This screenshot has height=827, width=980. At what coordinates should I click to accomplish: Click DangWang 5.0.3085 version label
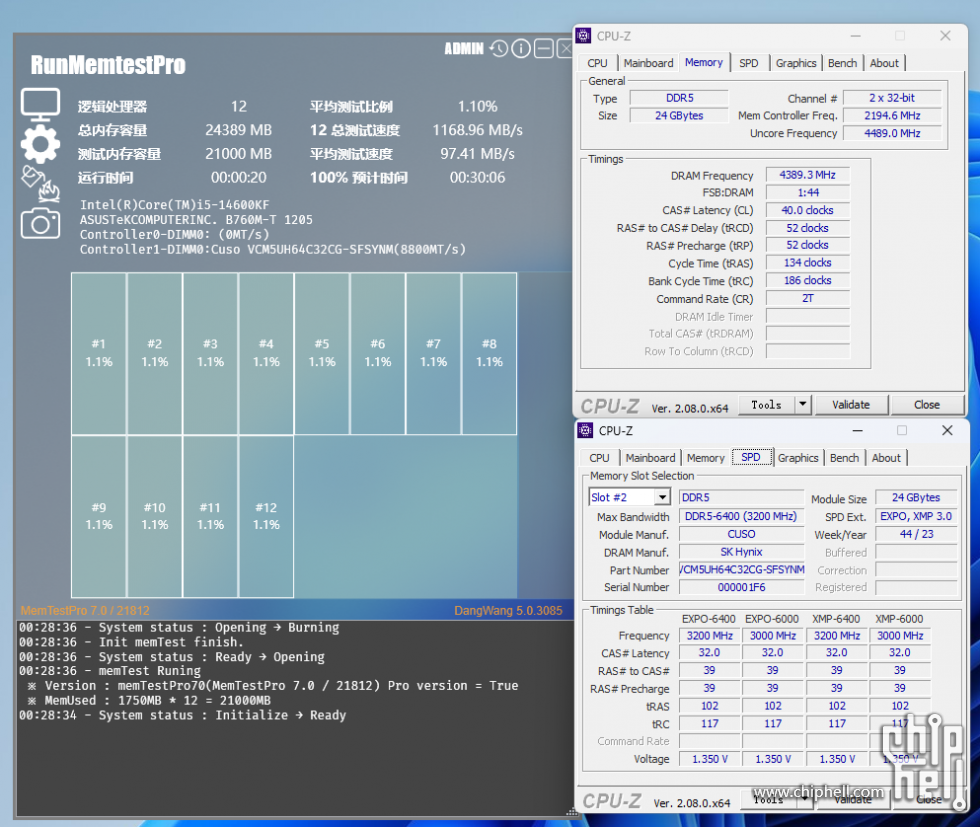[x=508, y=611]
